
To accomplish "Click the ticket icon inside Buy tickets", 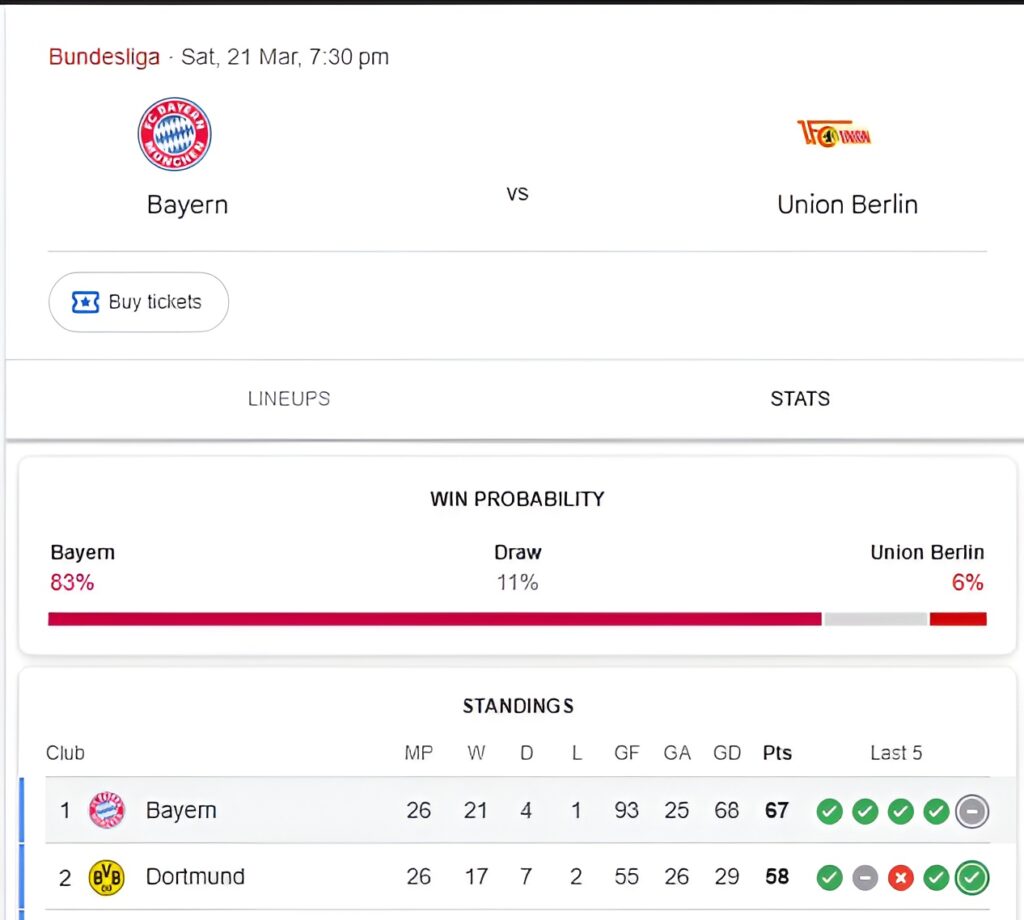I will 86,301.
